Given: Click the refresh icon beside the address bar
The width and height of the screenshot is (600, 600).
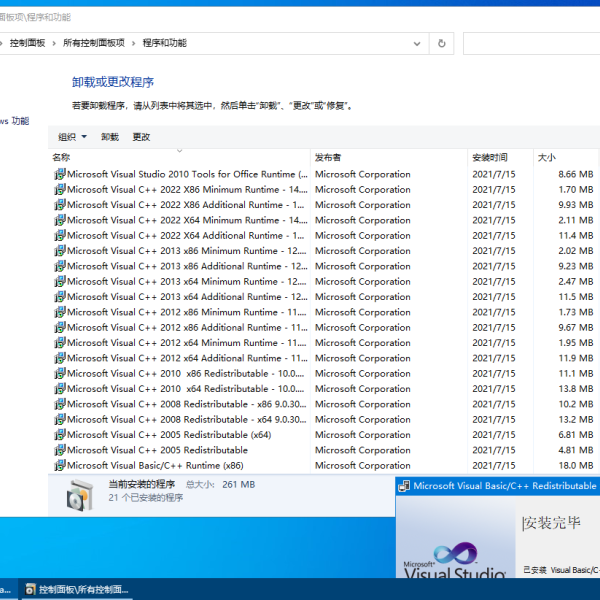Looking at the screenshot, I should (442, 43).
